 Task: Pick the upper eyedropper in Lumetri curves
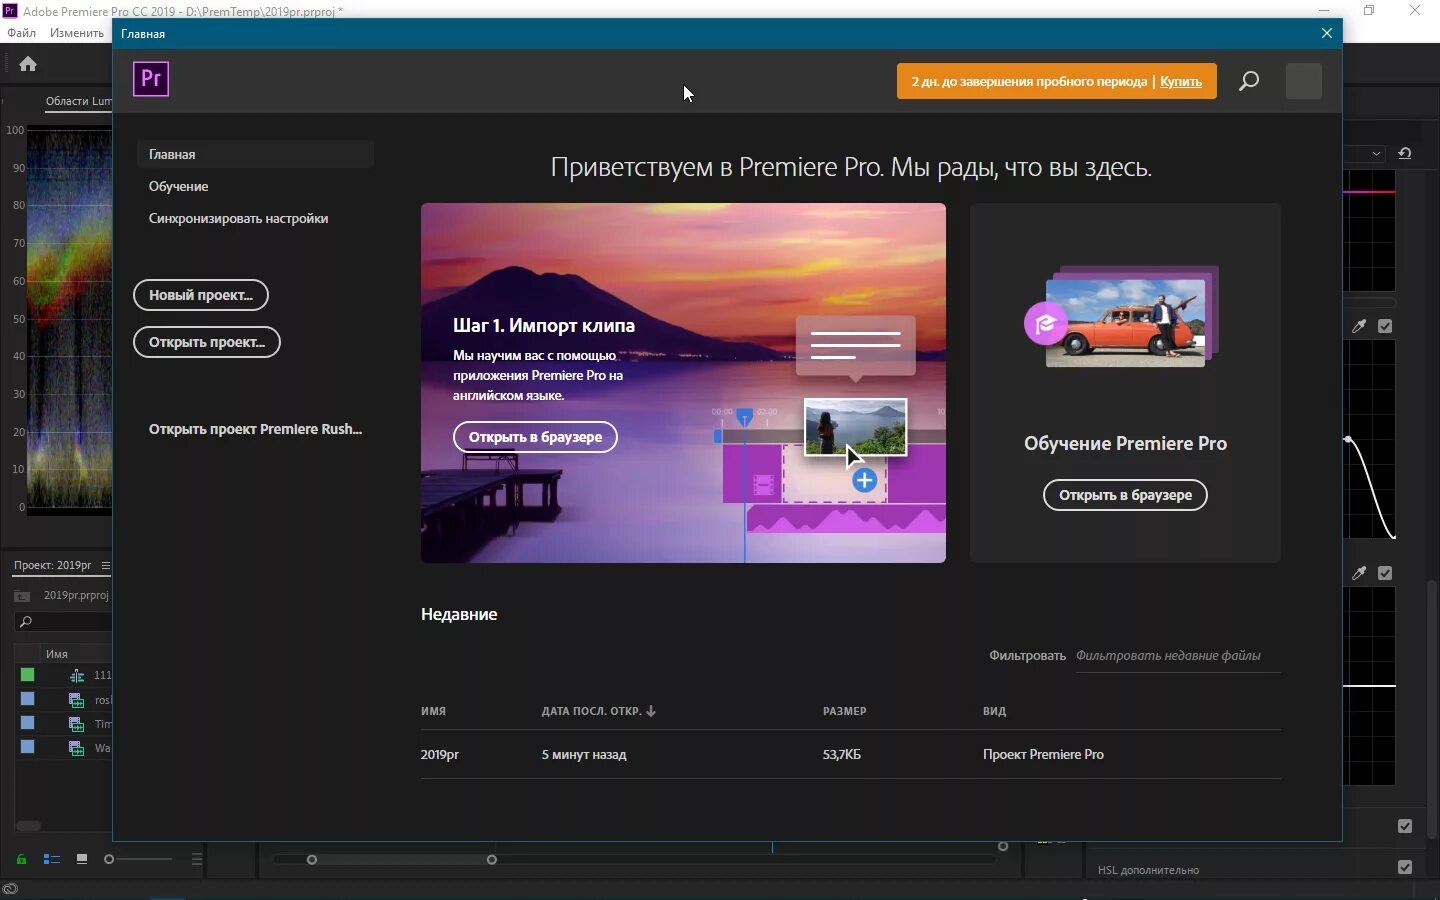[x=1359, y=326]
